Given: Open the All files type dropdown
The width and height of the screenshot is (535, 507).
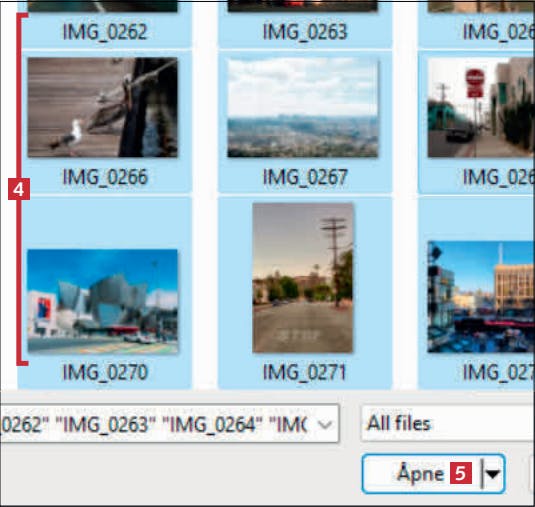Looking at the screenshot, I should 448,423.
